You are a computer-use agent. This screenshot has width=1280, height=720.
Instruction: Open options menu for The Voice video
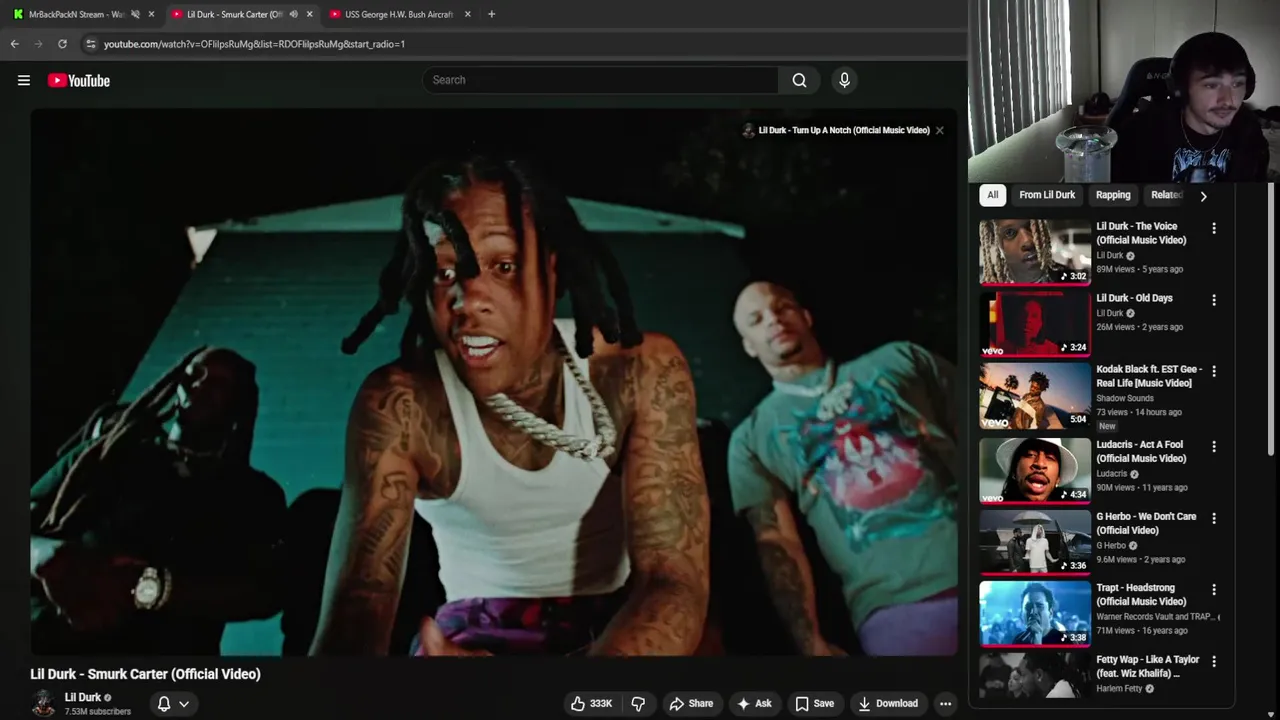(1214, 229)
